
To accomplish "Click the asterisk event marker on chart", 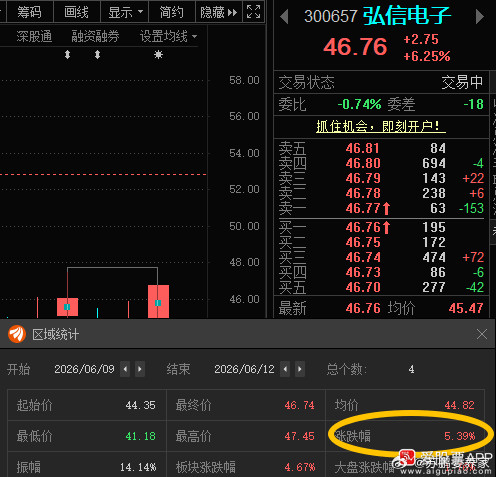I will pos(158,54).
